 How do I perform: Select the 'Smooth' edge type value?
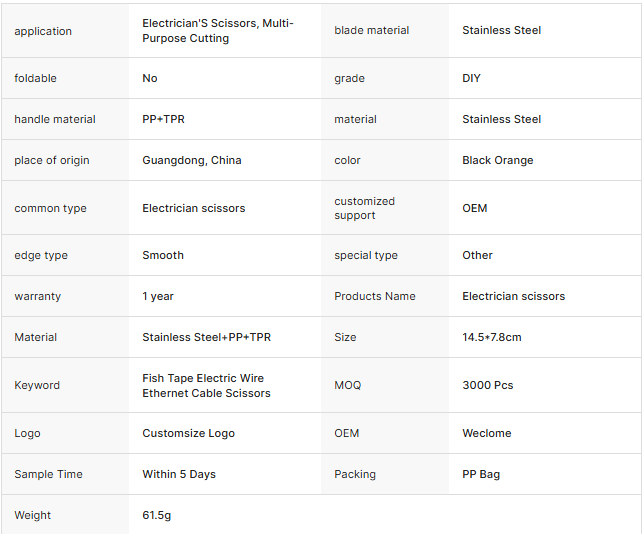click(x=163, y=255)
